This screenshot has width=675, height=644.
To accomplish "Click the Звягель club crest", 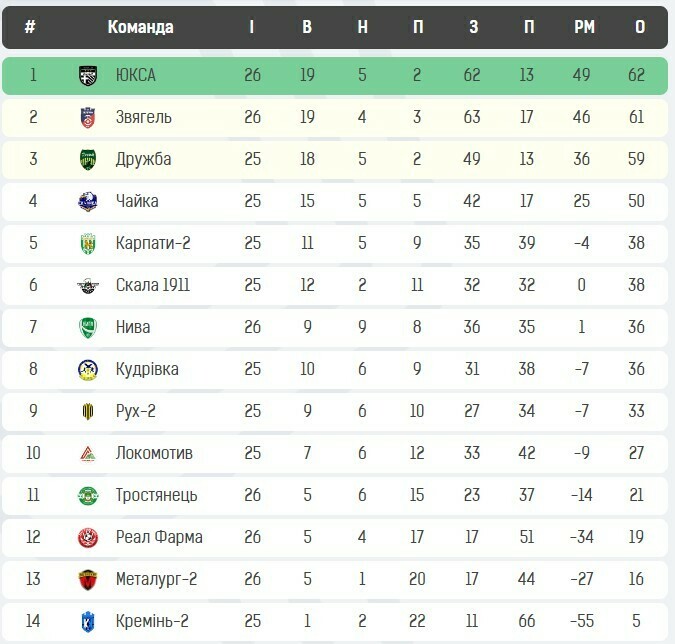I will (88, 117).
